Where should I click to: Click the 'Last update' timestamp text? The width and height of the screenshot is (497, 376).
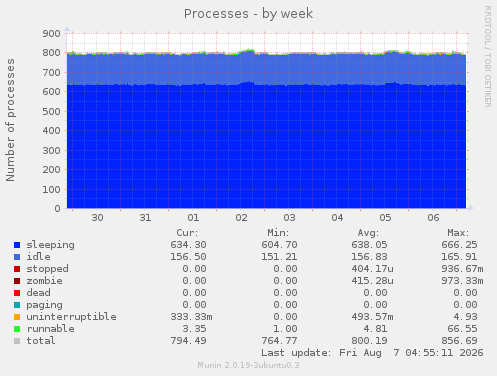click(x=372, y=353)
